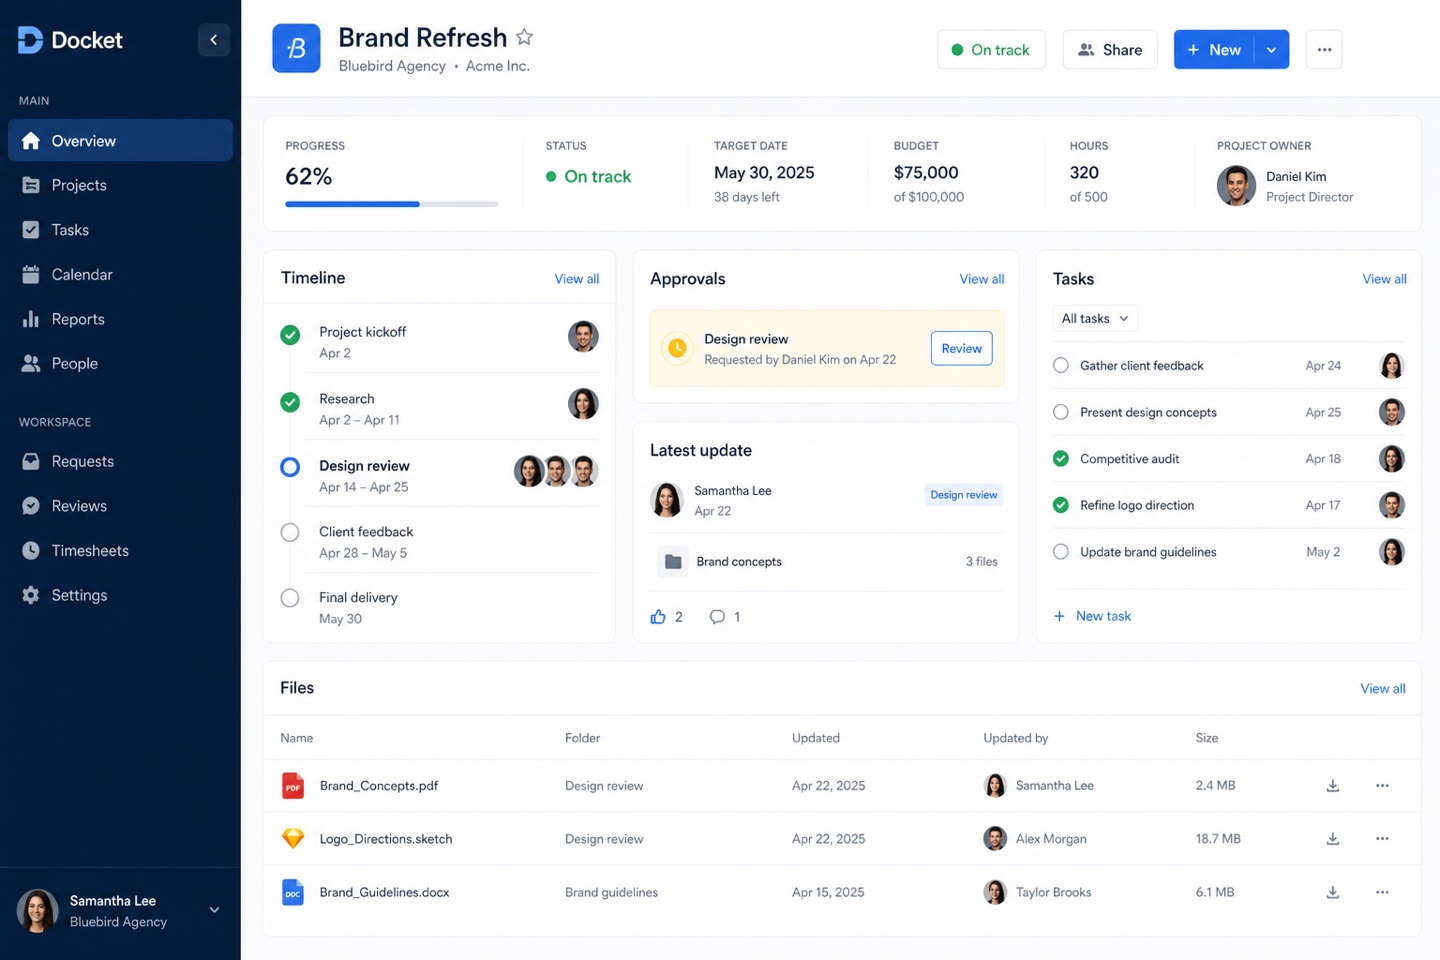The width and height of the screenshot is (1440, 960).
Task: Click the DOC icon of Brand_Guidelines.docx
Action: tap(293, 892)
